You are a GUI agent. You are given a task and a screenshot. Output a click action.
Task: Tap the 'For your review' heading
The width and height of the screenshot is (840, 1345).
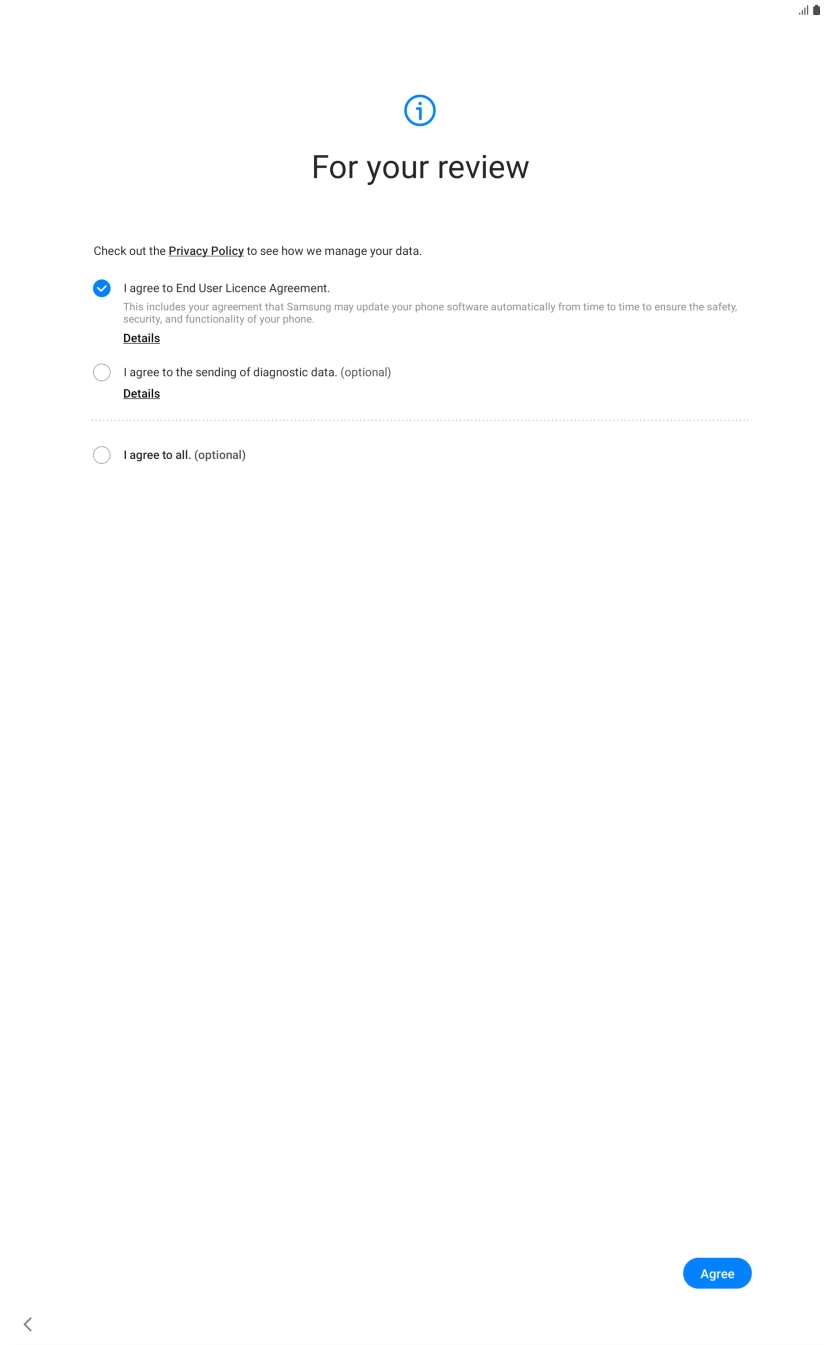420,167
